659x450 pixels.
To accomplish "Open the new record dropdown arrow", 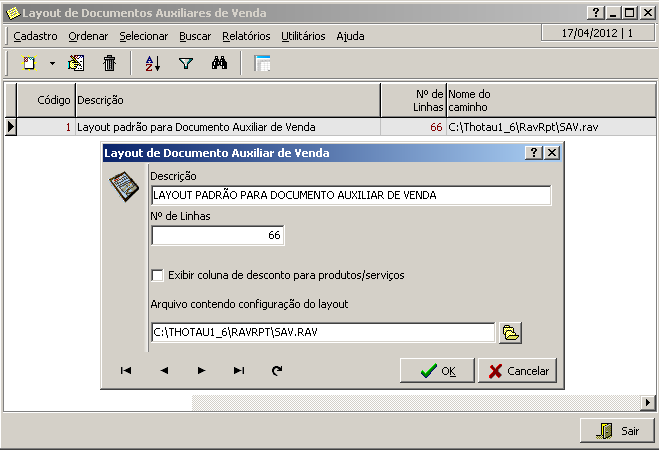I will 52,63.
